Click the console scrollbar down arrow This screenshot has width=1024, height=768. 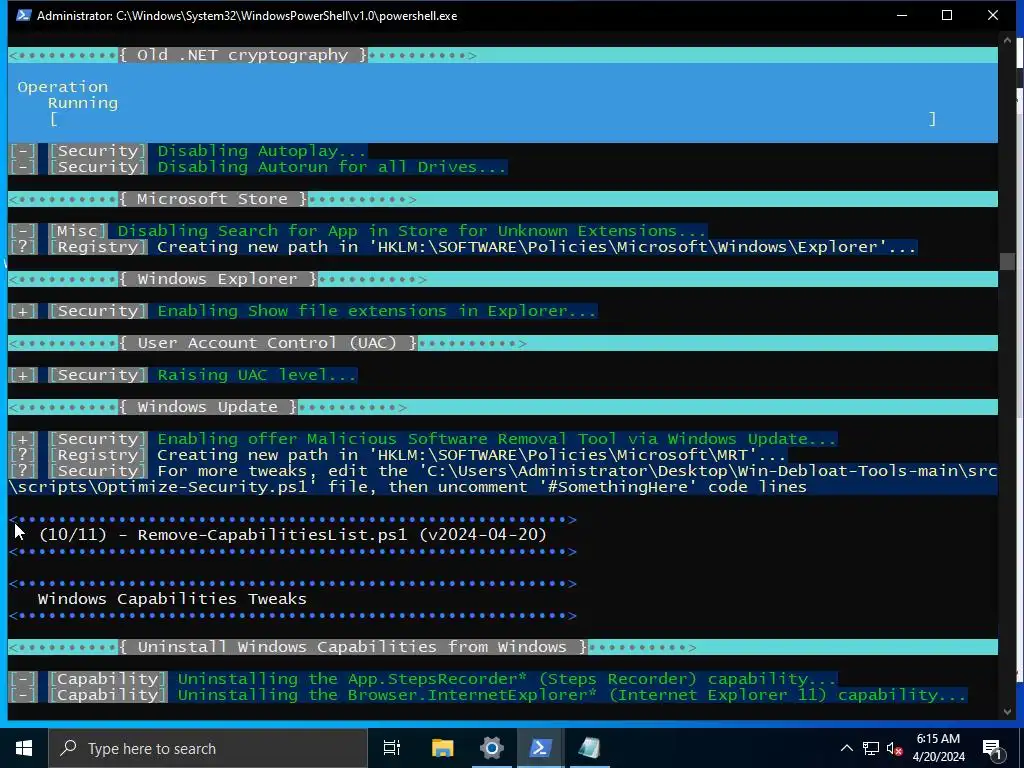pyautogui.click(x=1007, y=711)
